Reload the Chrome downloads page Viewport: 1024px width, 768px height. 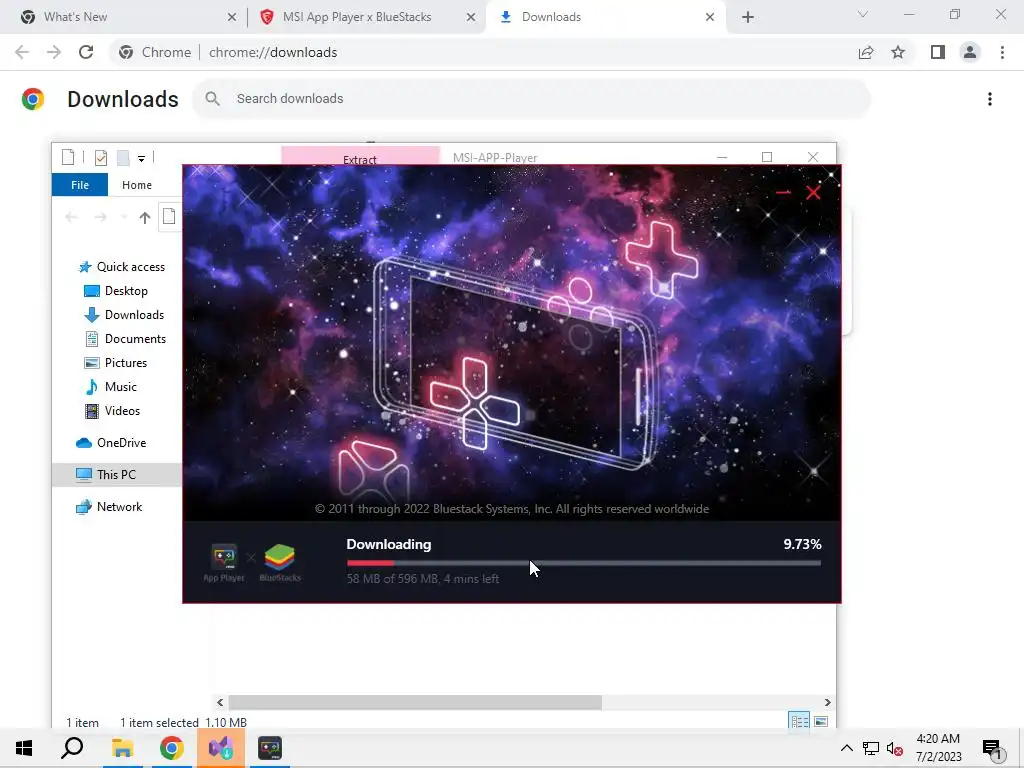tap(86, 52)
